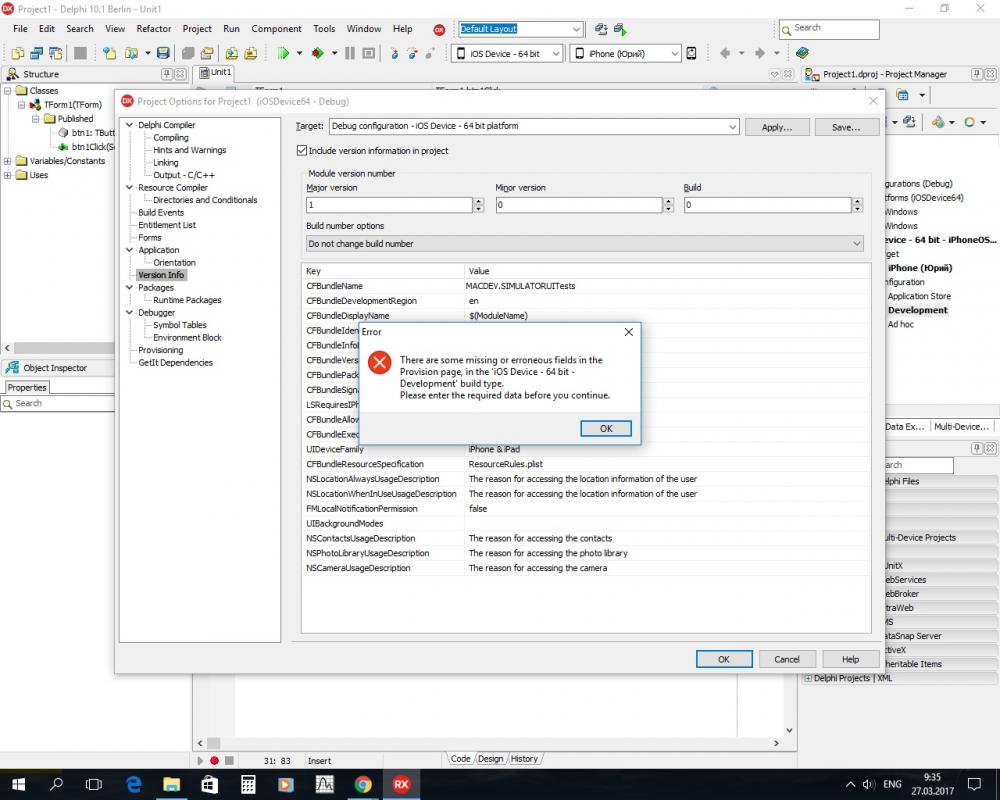Click OK in the Error dialog
The height and width of the screenshot is (800, 1000).
point(606,429)
